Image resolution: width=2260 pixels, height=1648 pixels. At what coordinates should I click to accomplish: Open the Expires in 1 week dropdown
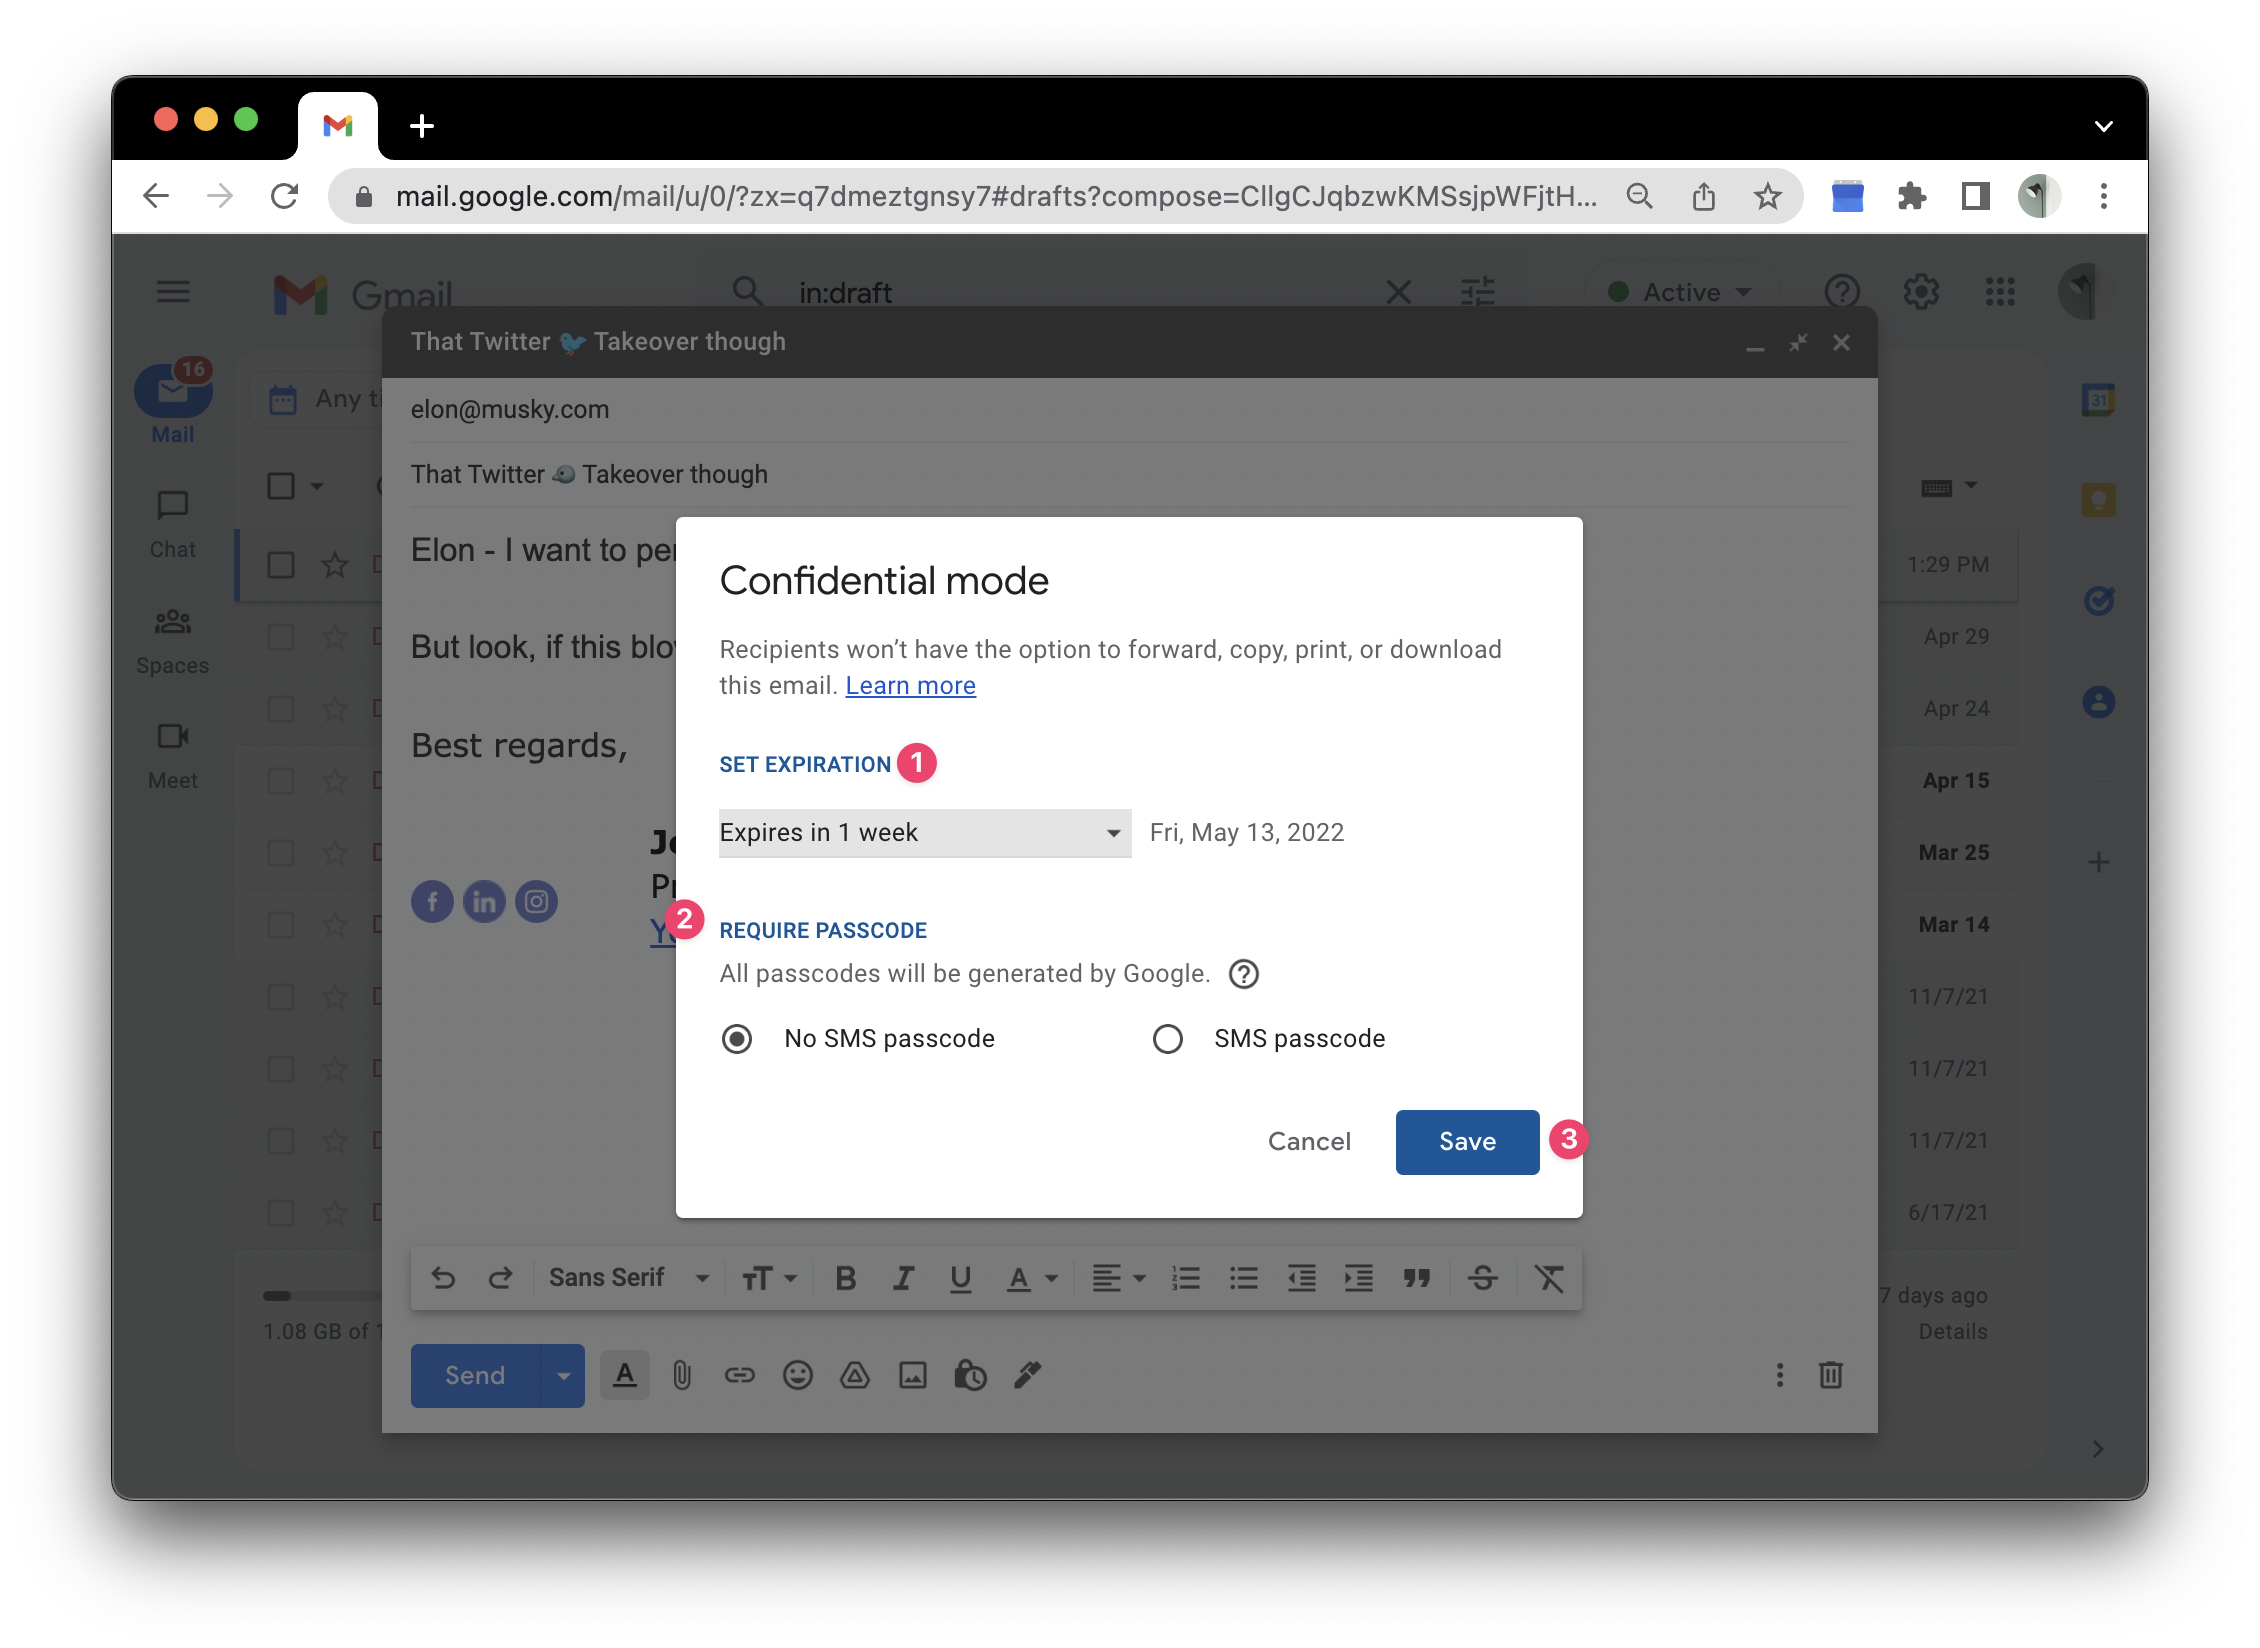point(925,833)
